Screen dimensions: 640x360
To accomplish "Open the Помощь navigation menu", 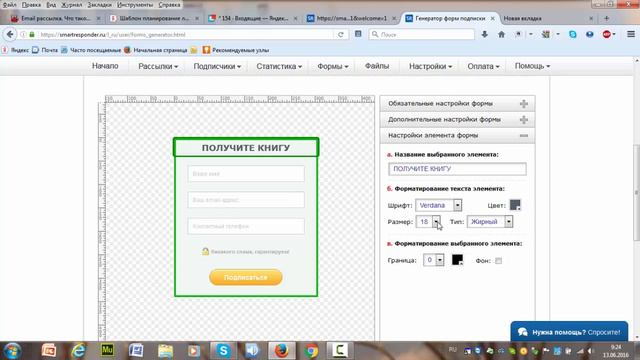I will pyautogui.click(x=532, y=66).
